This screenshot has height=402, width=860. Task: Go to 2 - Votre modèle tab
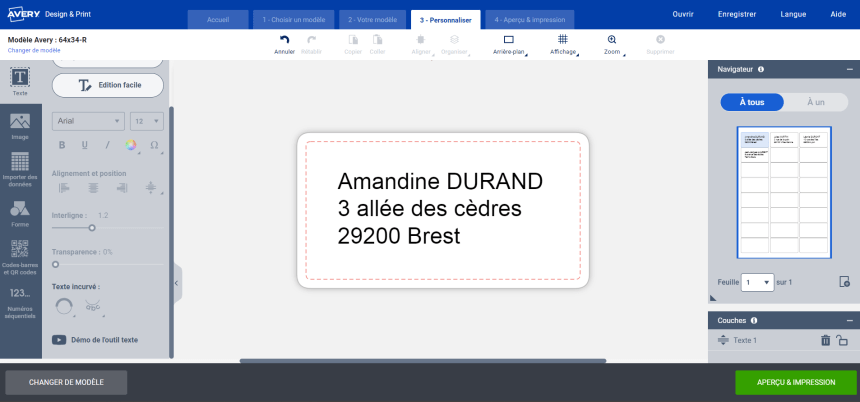point(372,20)
